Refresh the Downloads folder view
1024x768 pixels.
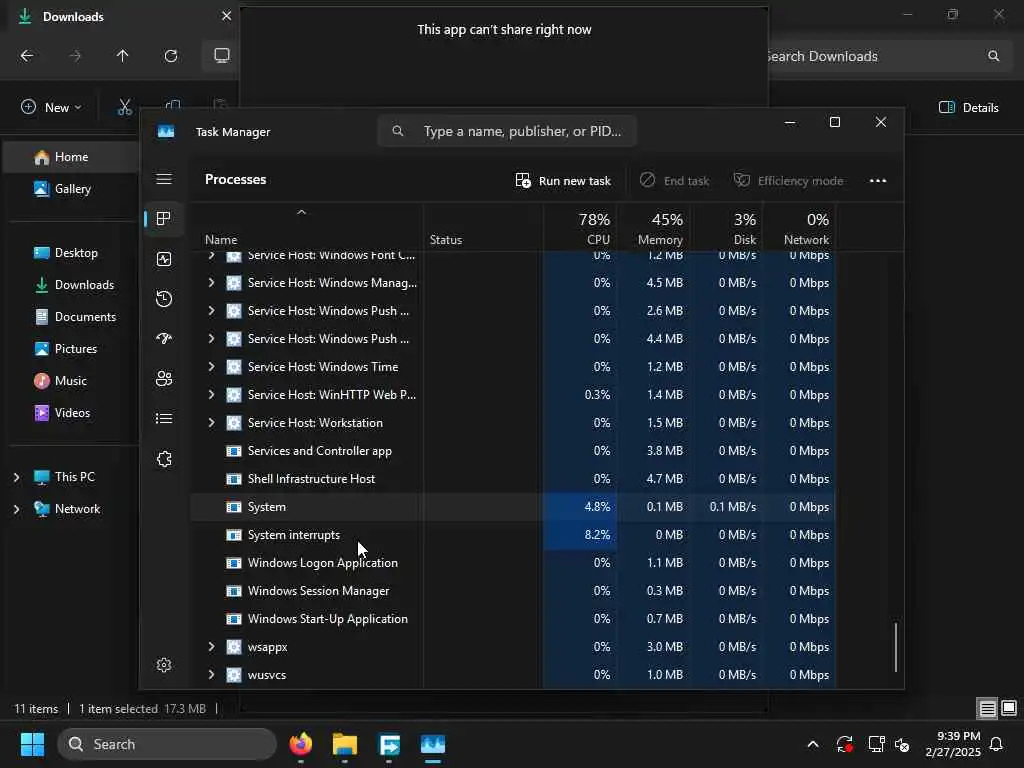coord(171,56)
